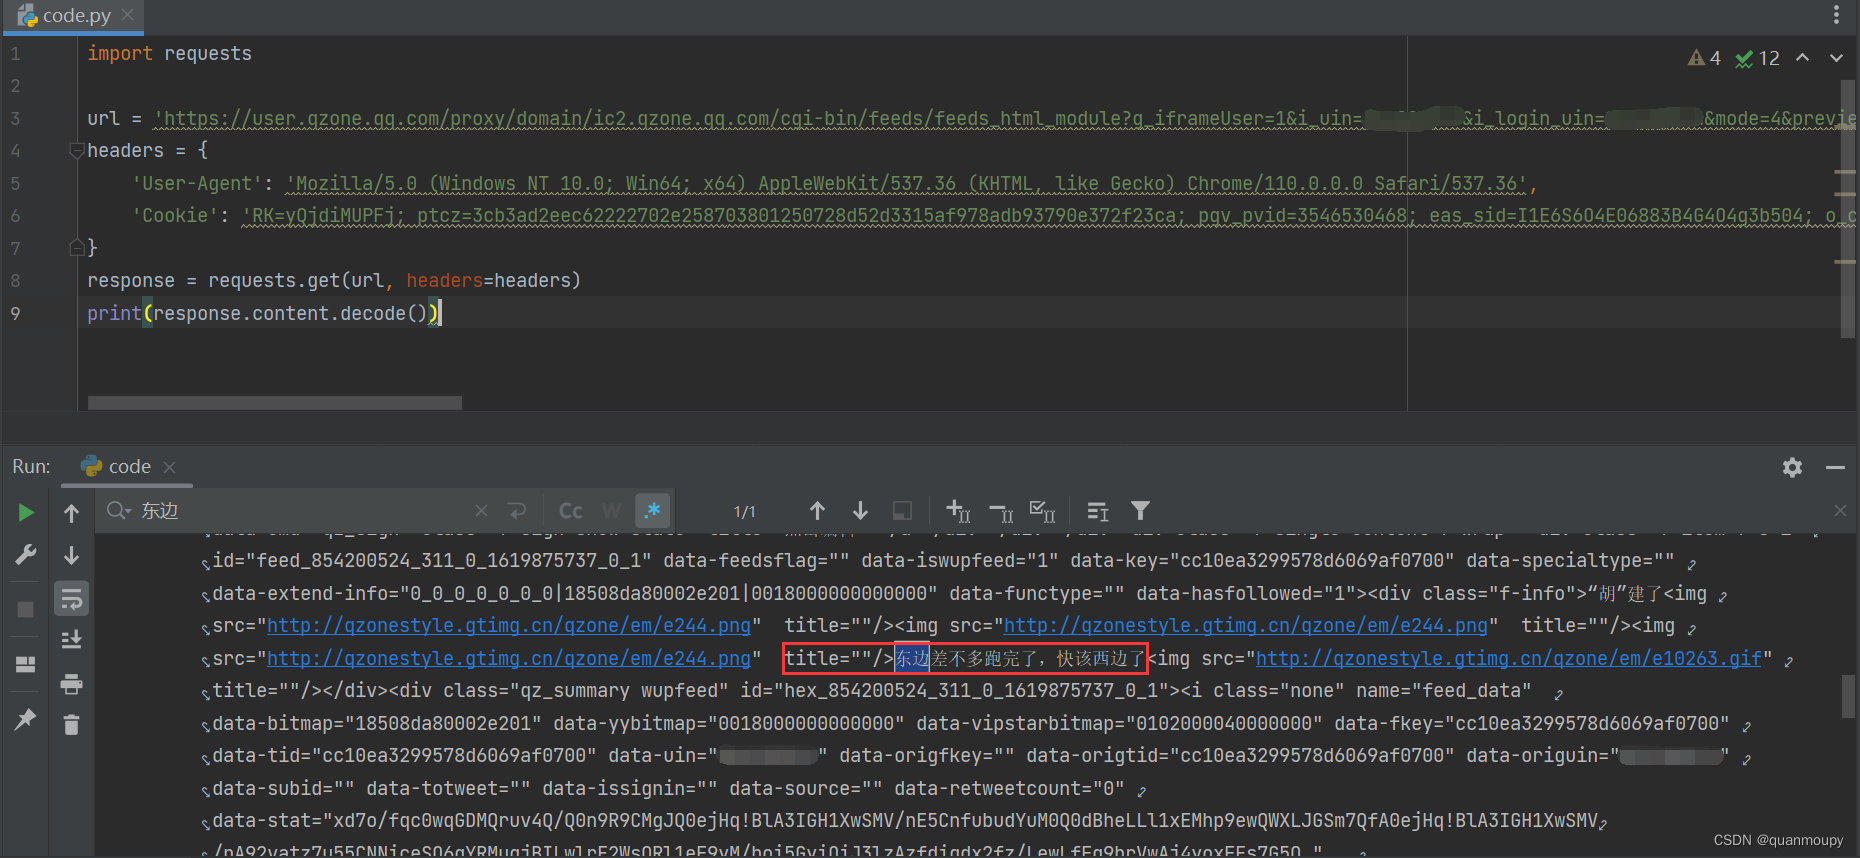This screenshot has width=1860, height=858.
Task: Toggle search in selection only
Action: click(x=902, y=511)
